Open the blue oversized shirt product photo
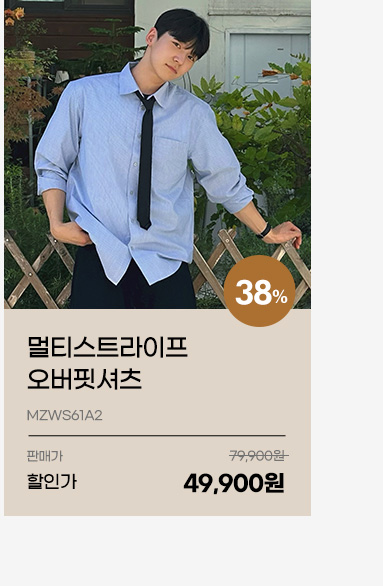Screen dimensions: 383x586 point(157,154)
